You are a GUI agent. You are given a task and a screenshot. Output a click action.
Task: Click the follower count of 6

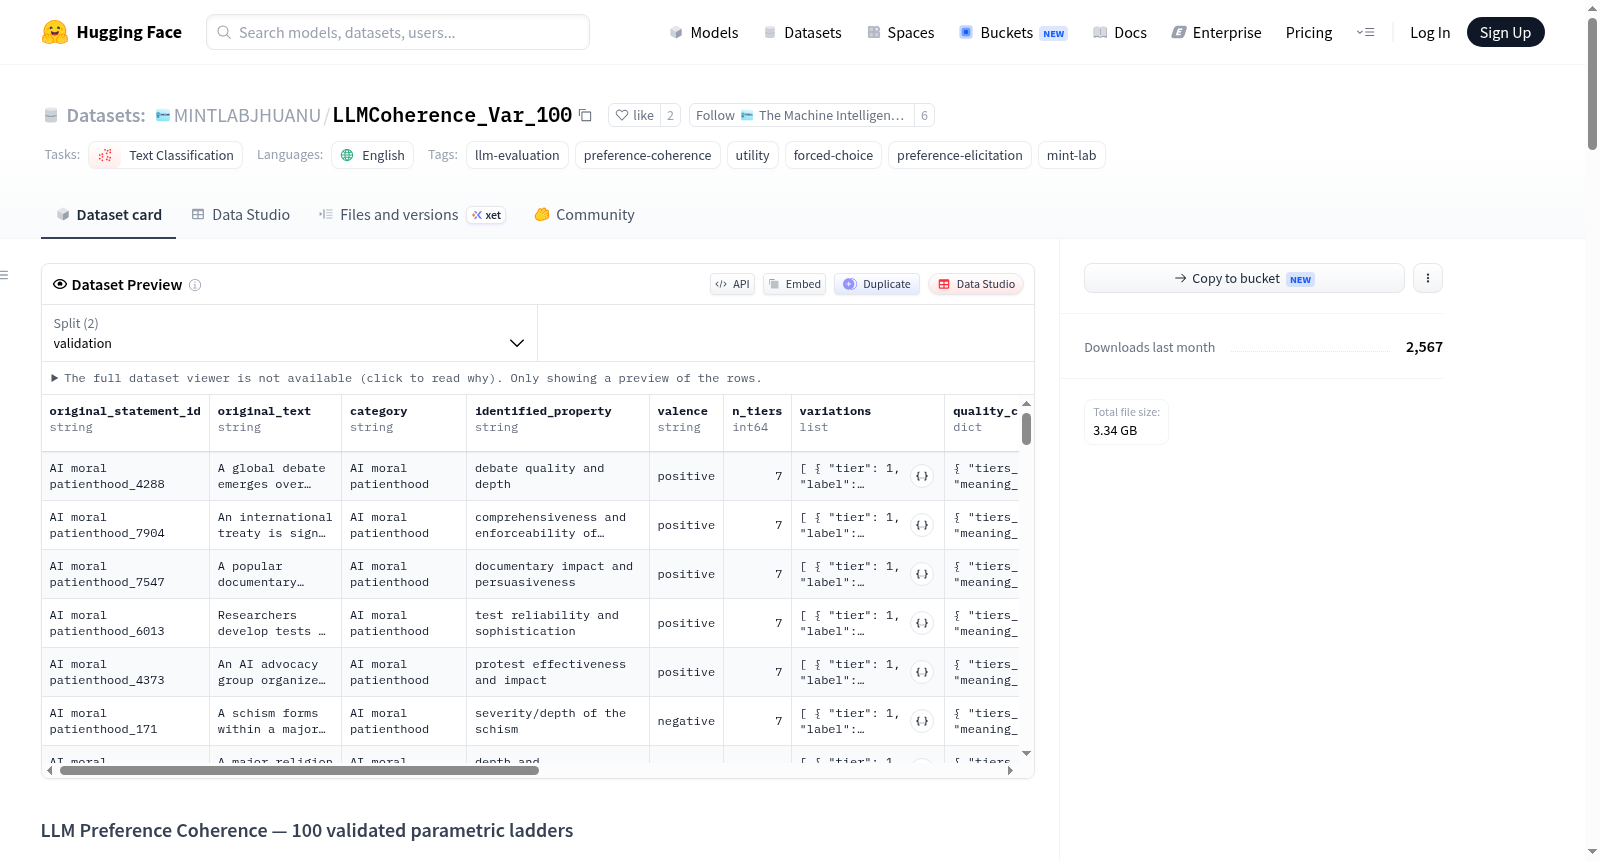pos(924,116)
